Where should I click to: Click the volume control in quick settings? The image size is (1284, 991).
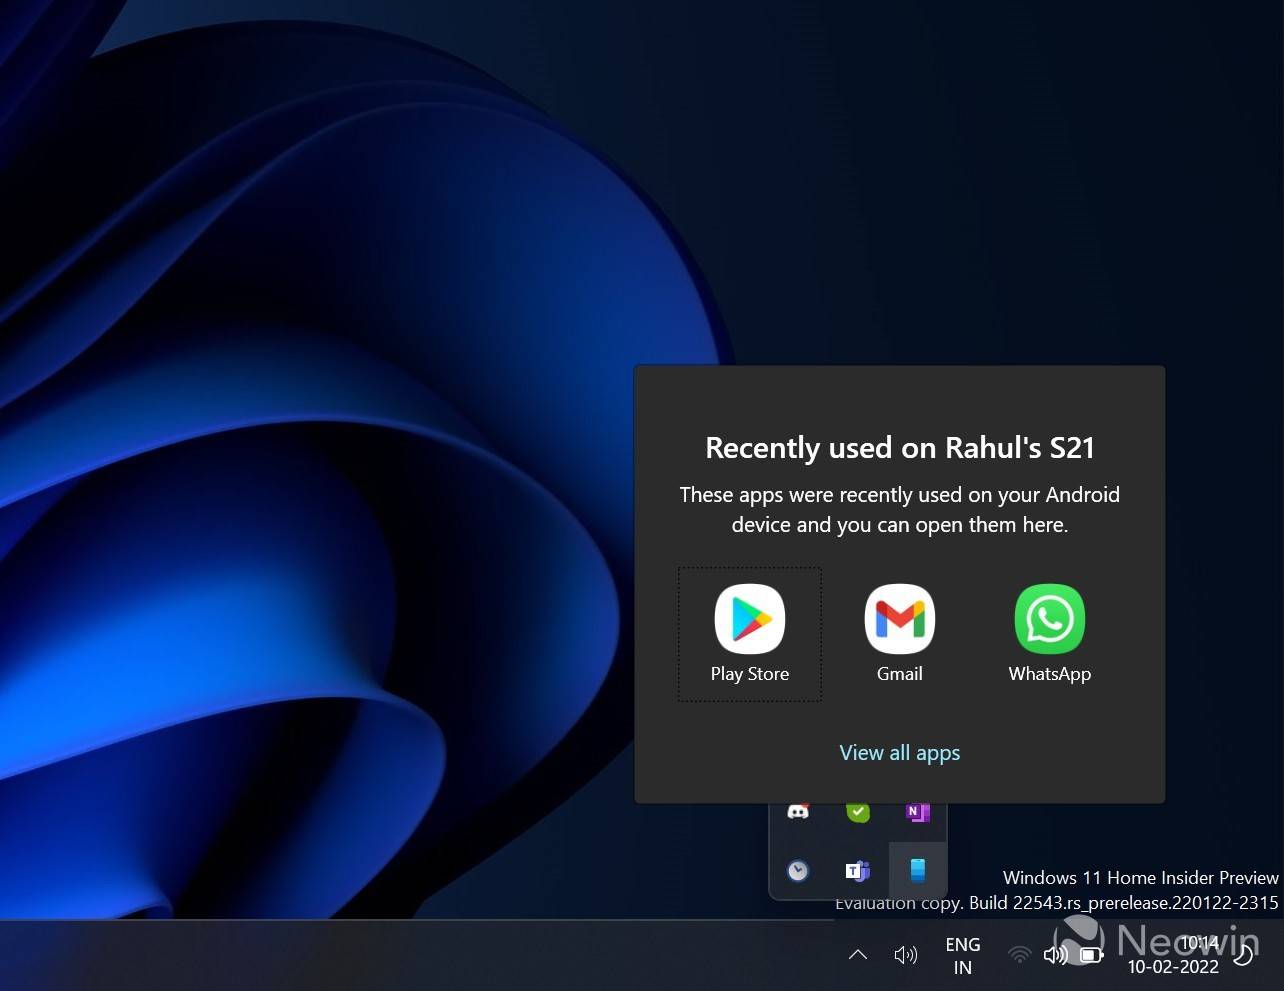pos(1055,954)
